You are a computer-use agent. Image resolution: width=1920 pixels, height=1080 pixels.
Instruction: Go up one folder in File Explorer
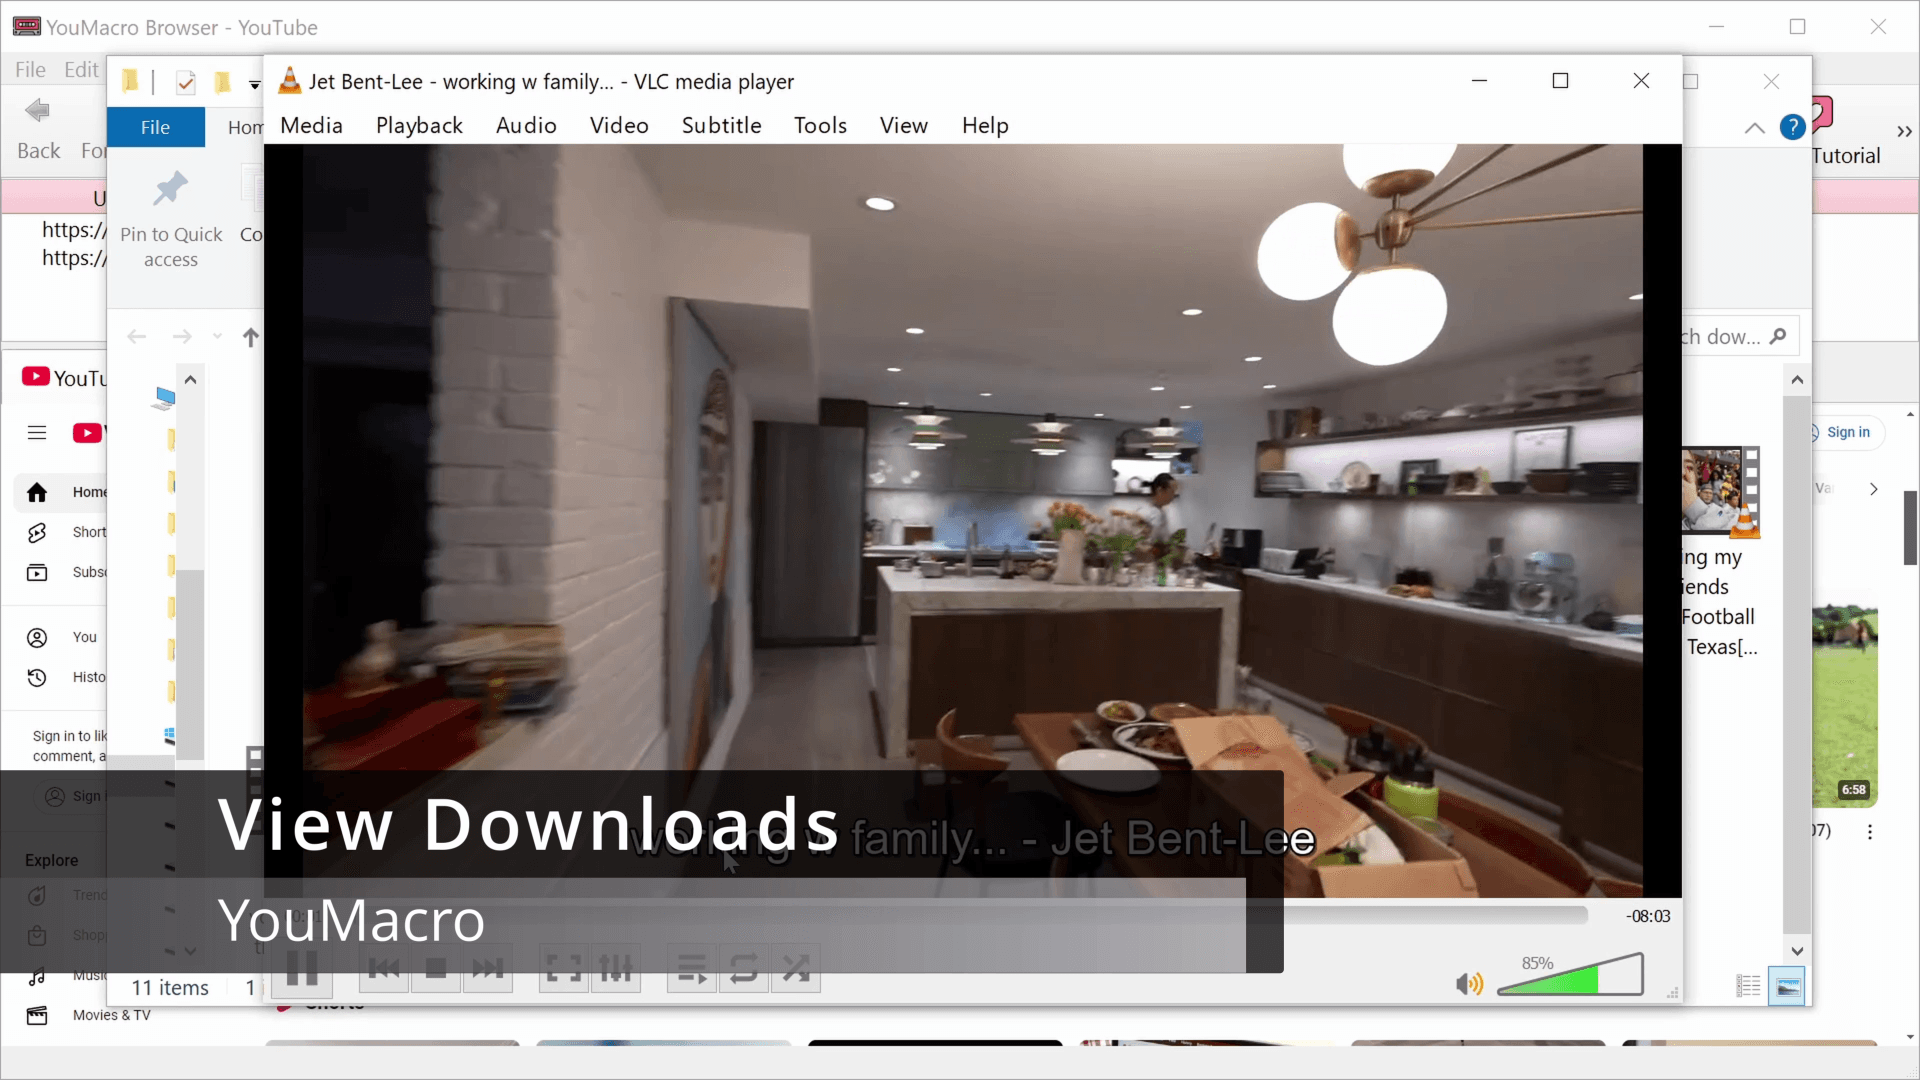pos(250,337)
